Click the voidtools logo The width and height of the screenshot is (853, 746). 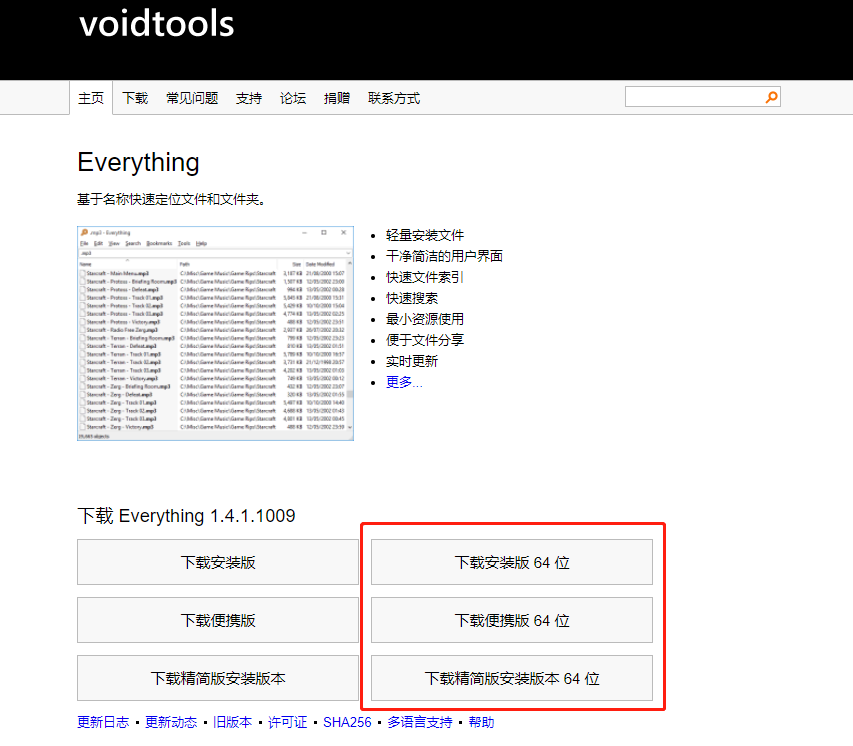coord(156,25)
